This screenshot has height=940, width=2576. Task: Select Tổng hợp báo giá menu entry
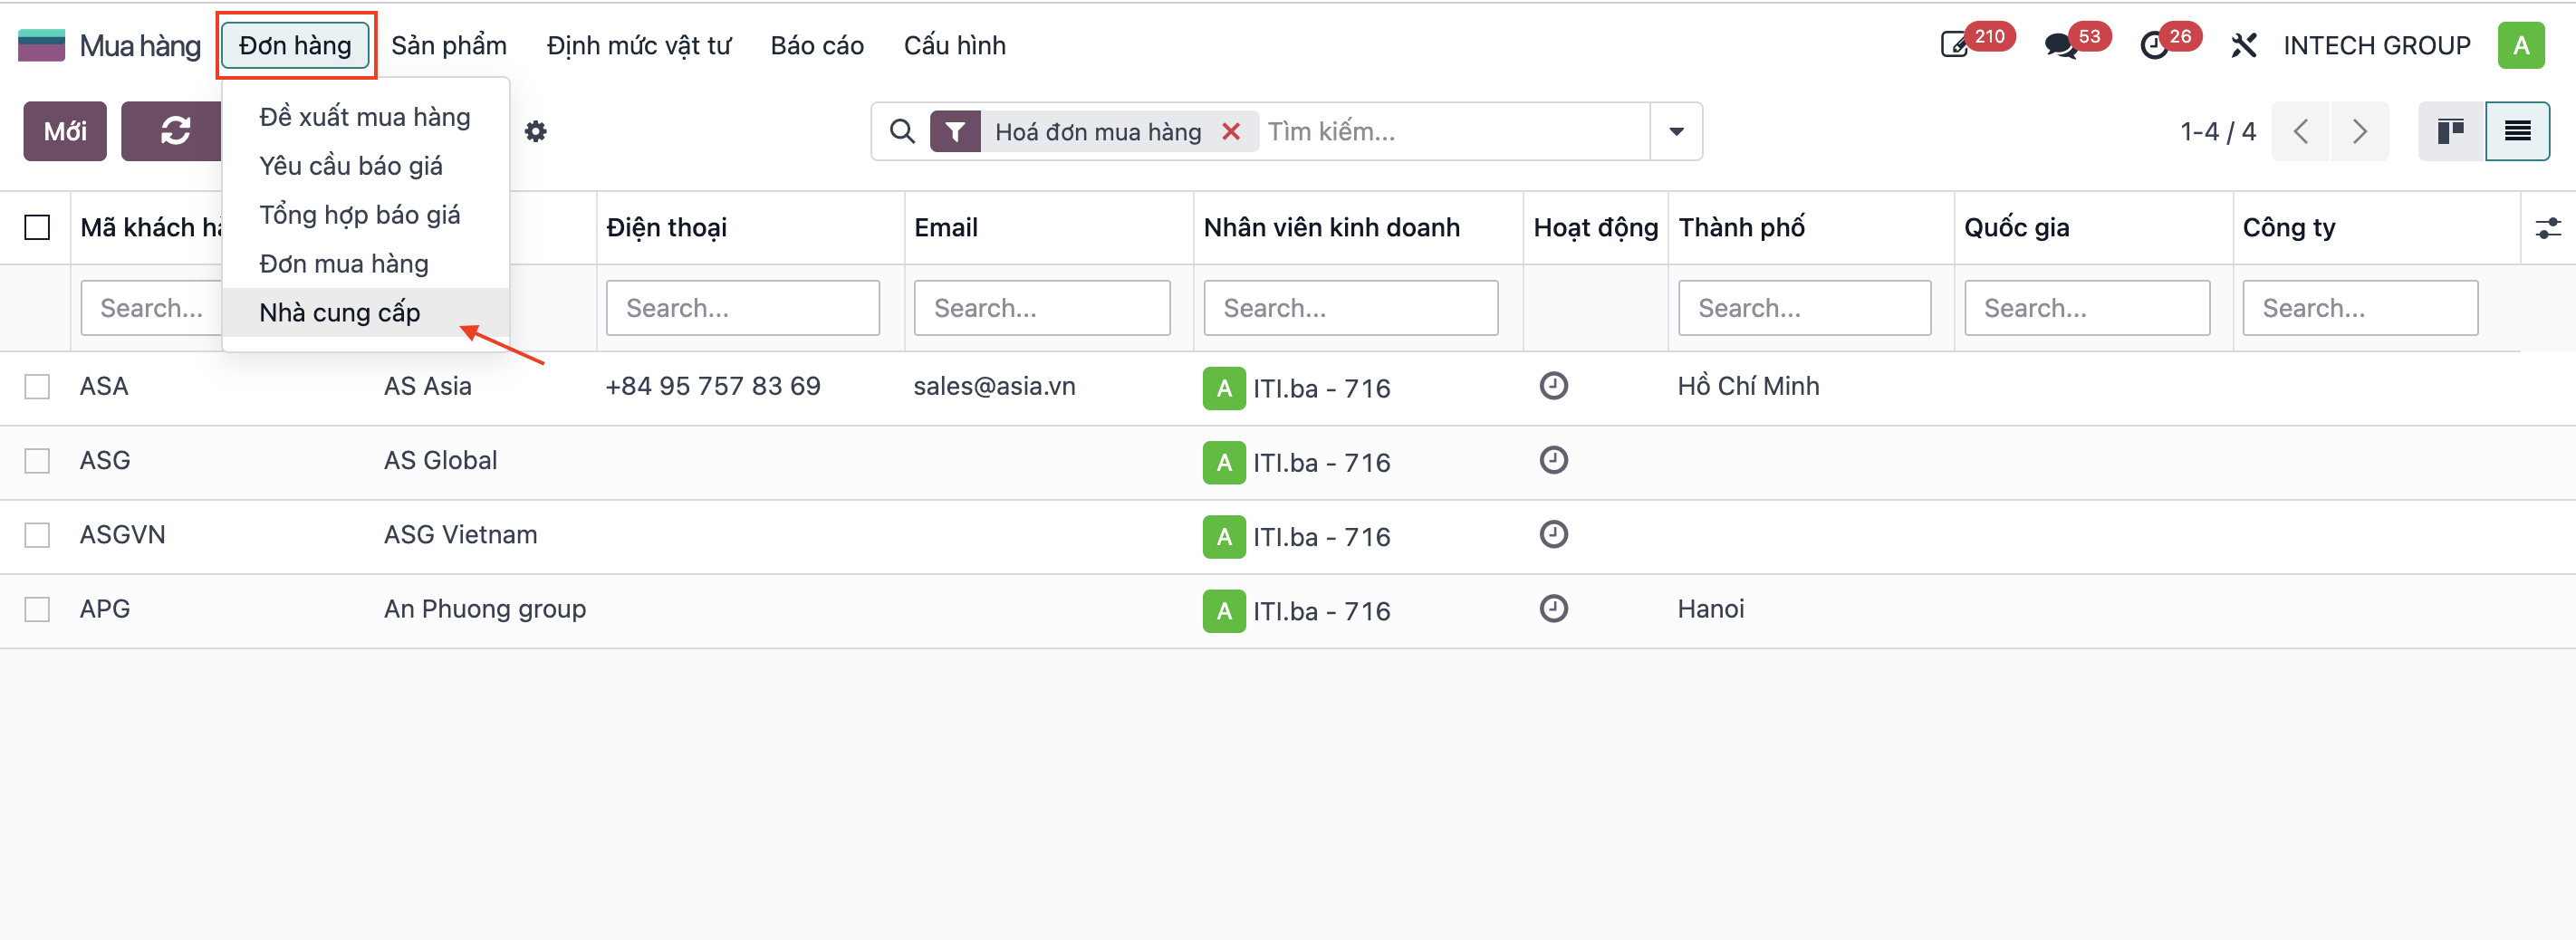365,215
